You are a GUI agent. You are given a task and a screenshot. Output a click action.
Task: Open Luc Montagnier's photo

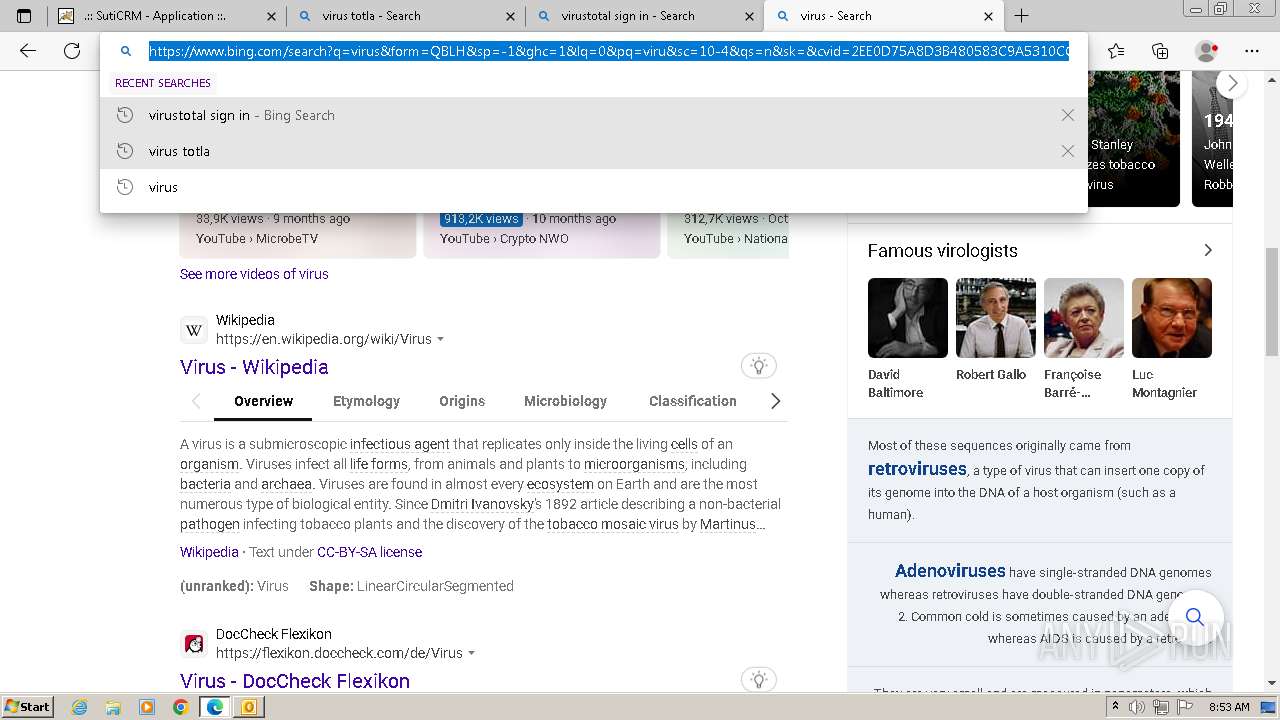[x=1171, y=318]
